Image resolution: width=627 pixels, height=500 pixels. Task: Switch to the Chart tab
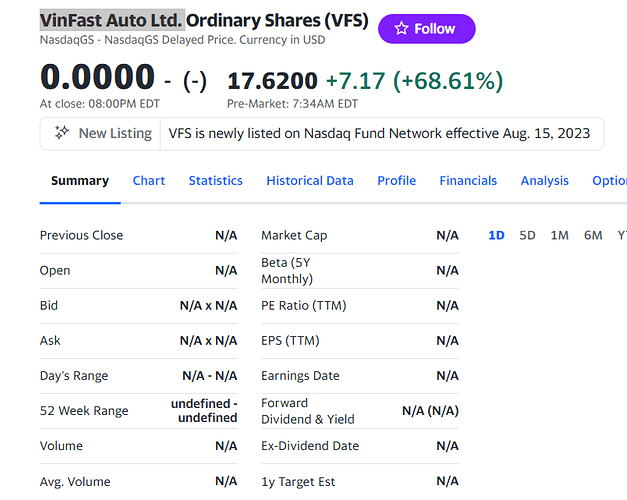click(x=149, y=181)
